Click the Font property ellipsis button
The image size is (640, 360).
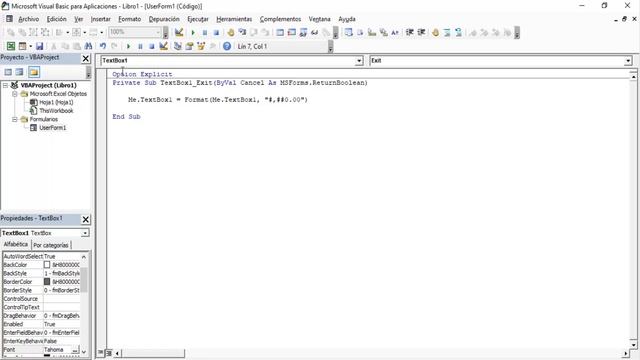(76, 350)
